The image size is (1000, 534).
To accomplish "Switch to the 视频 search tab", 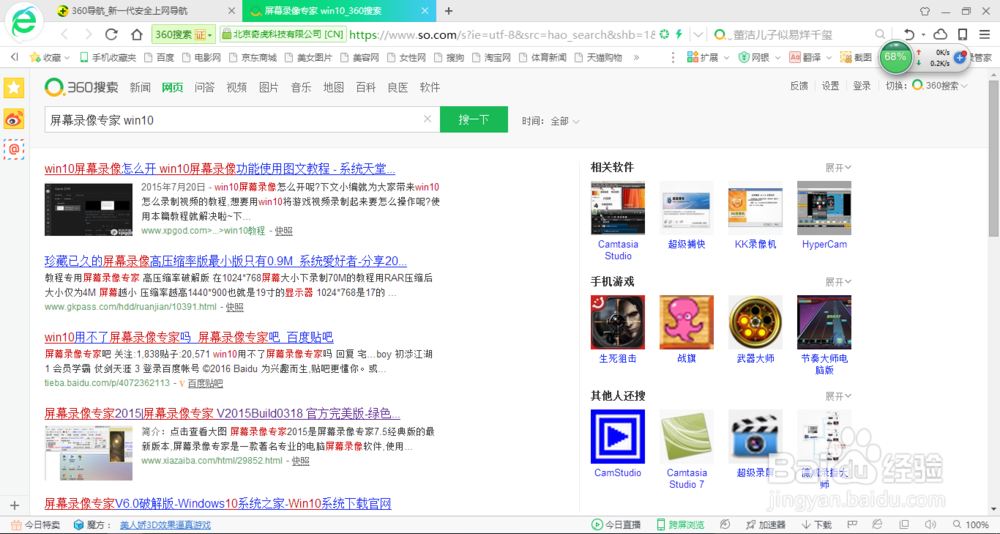I will tap(237, 87).
